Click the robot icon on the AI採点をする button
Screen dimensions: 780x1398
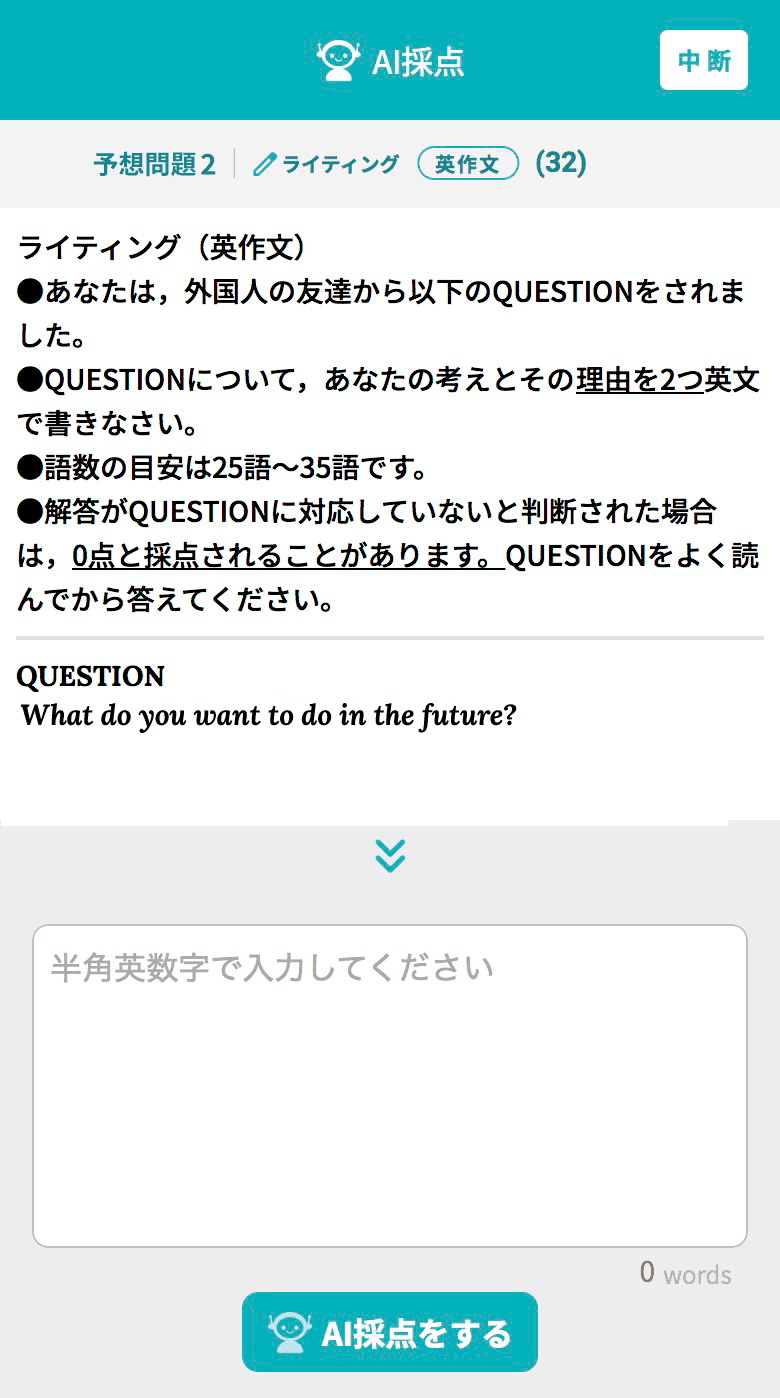click(289, 1332)
